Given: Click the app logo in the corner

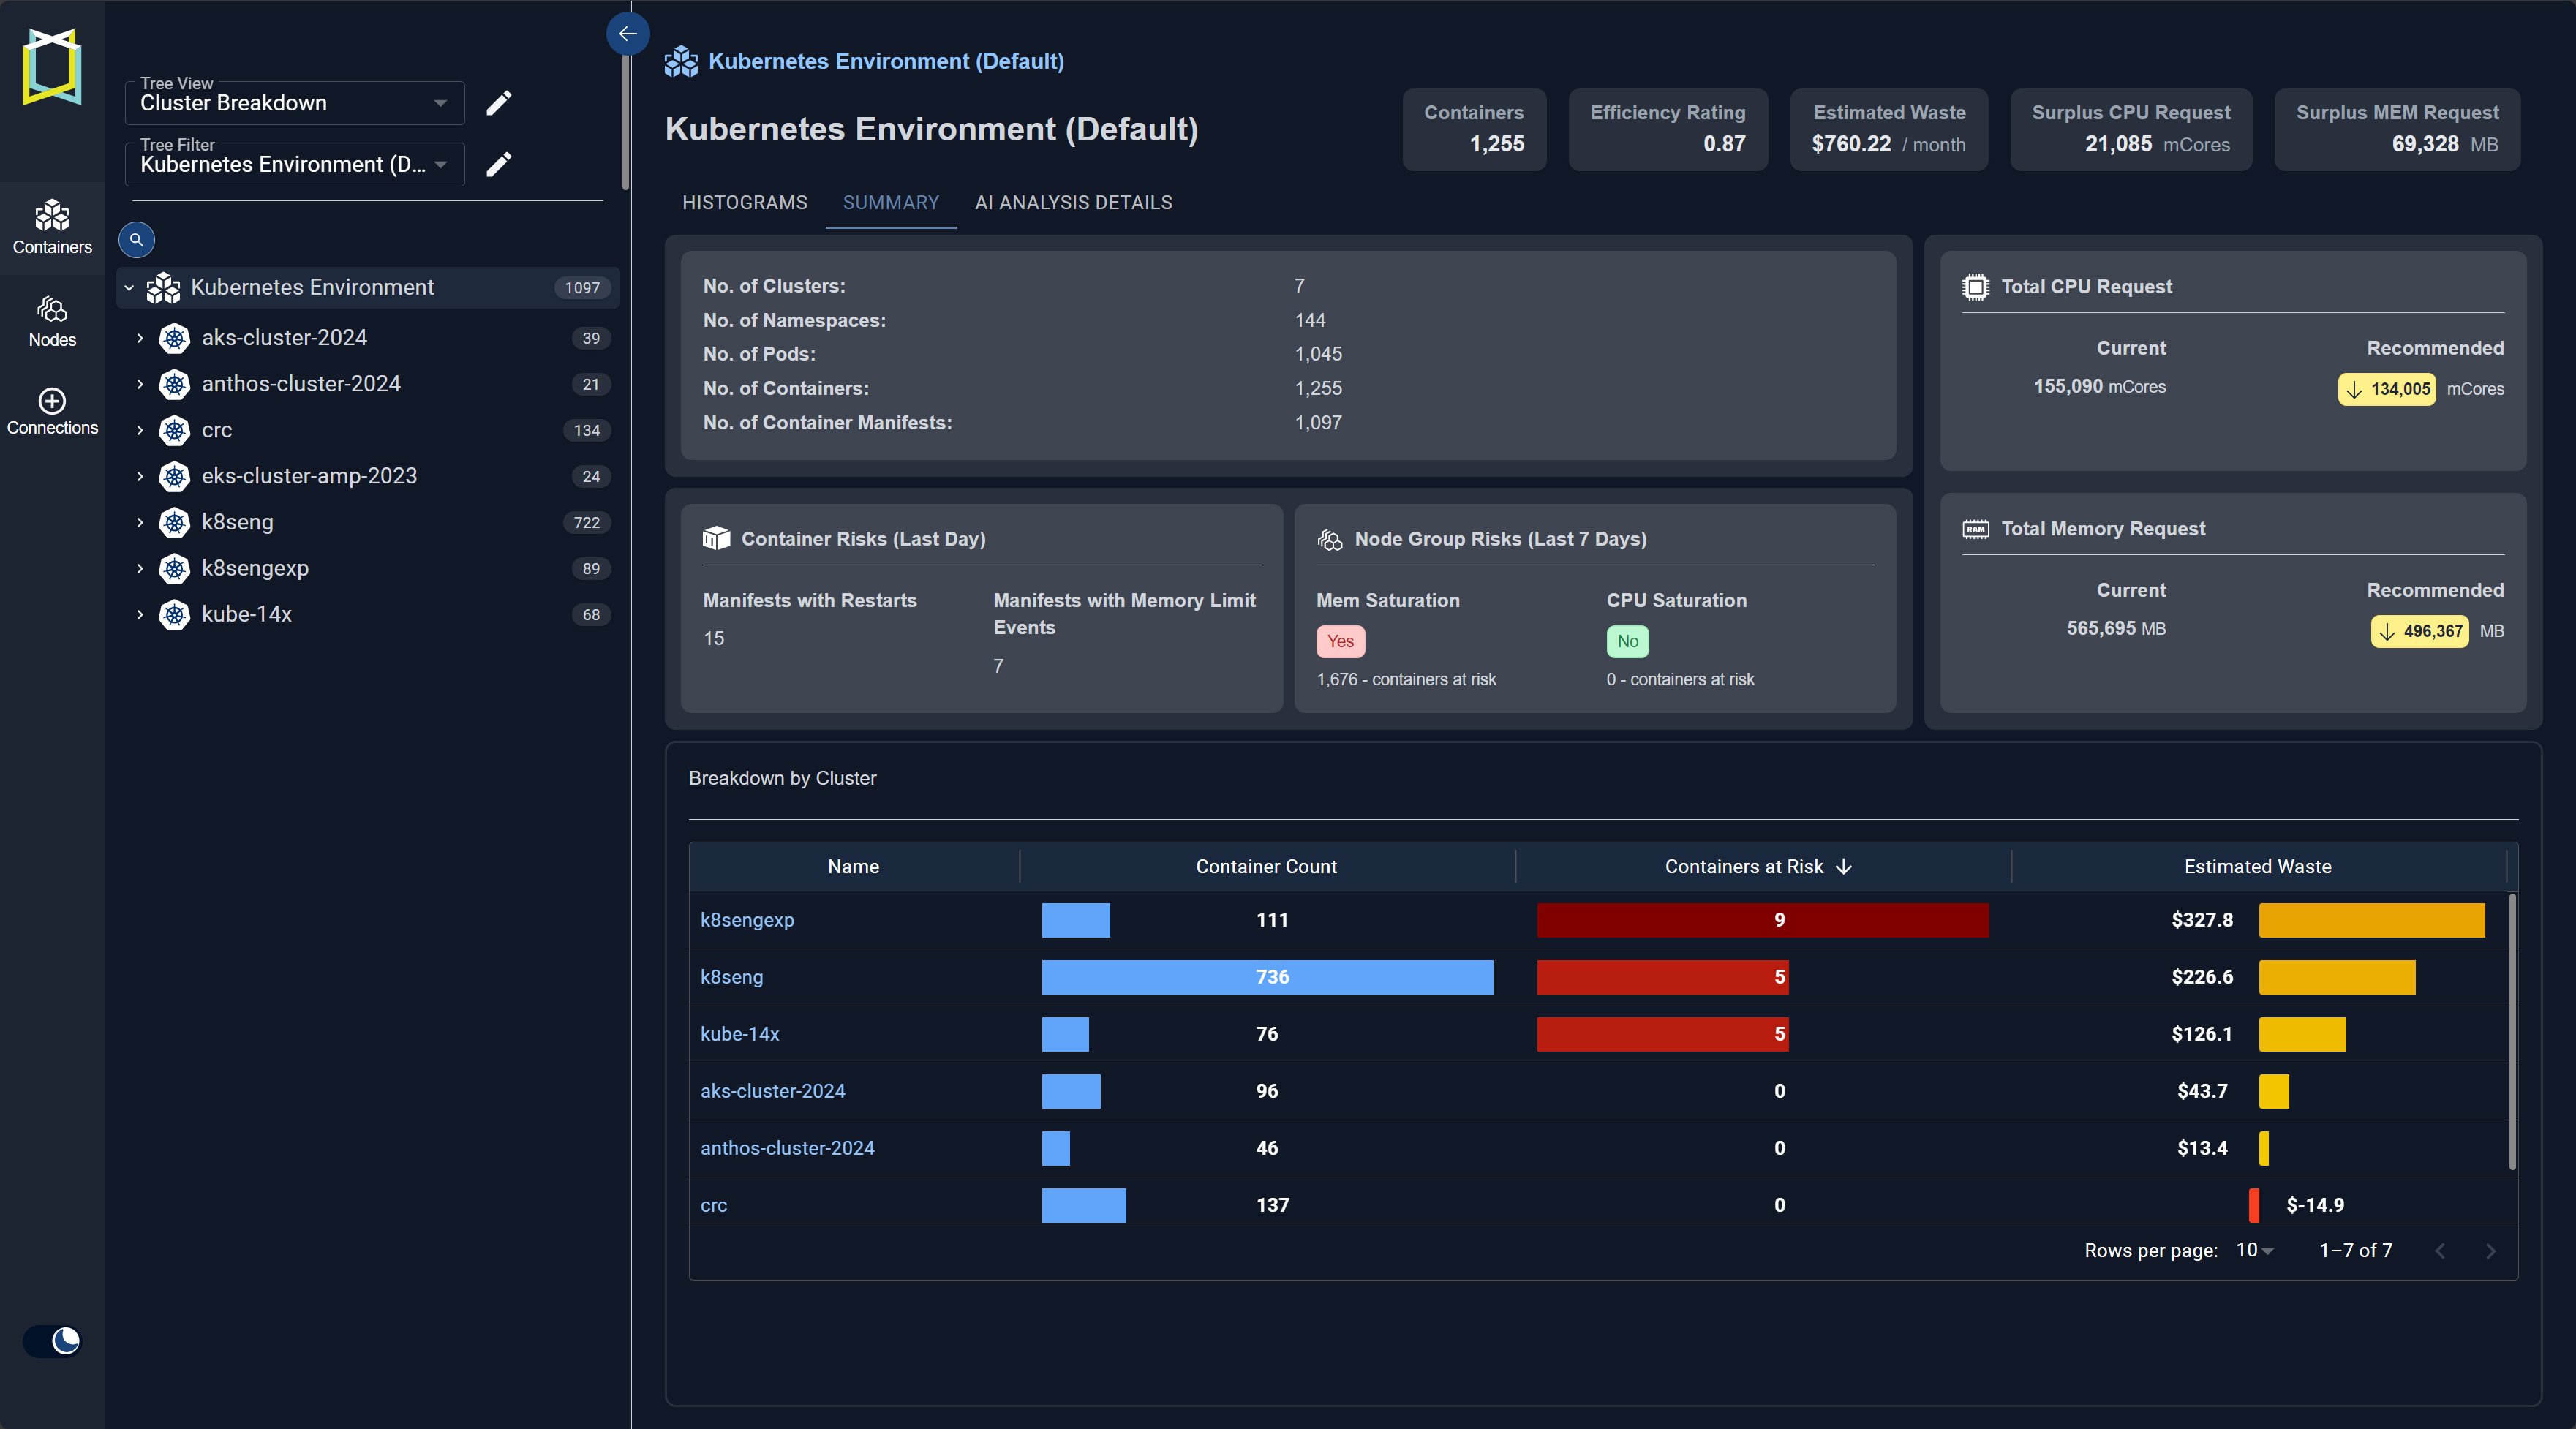Looking at the screenshot, I should coord(52,67).
